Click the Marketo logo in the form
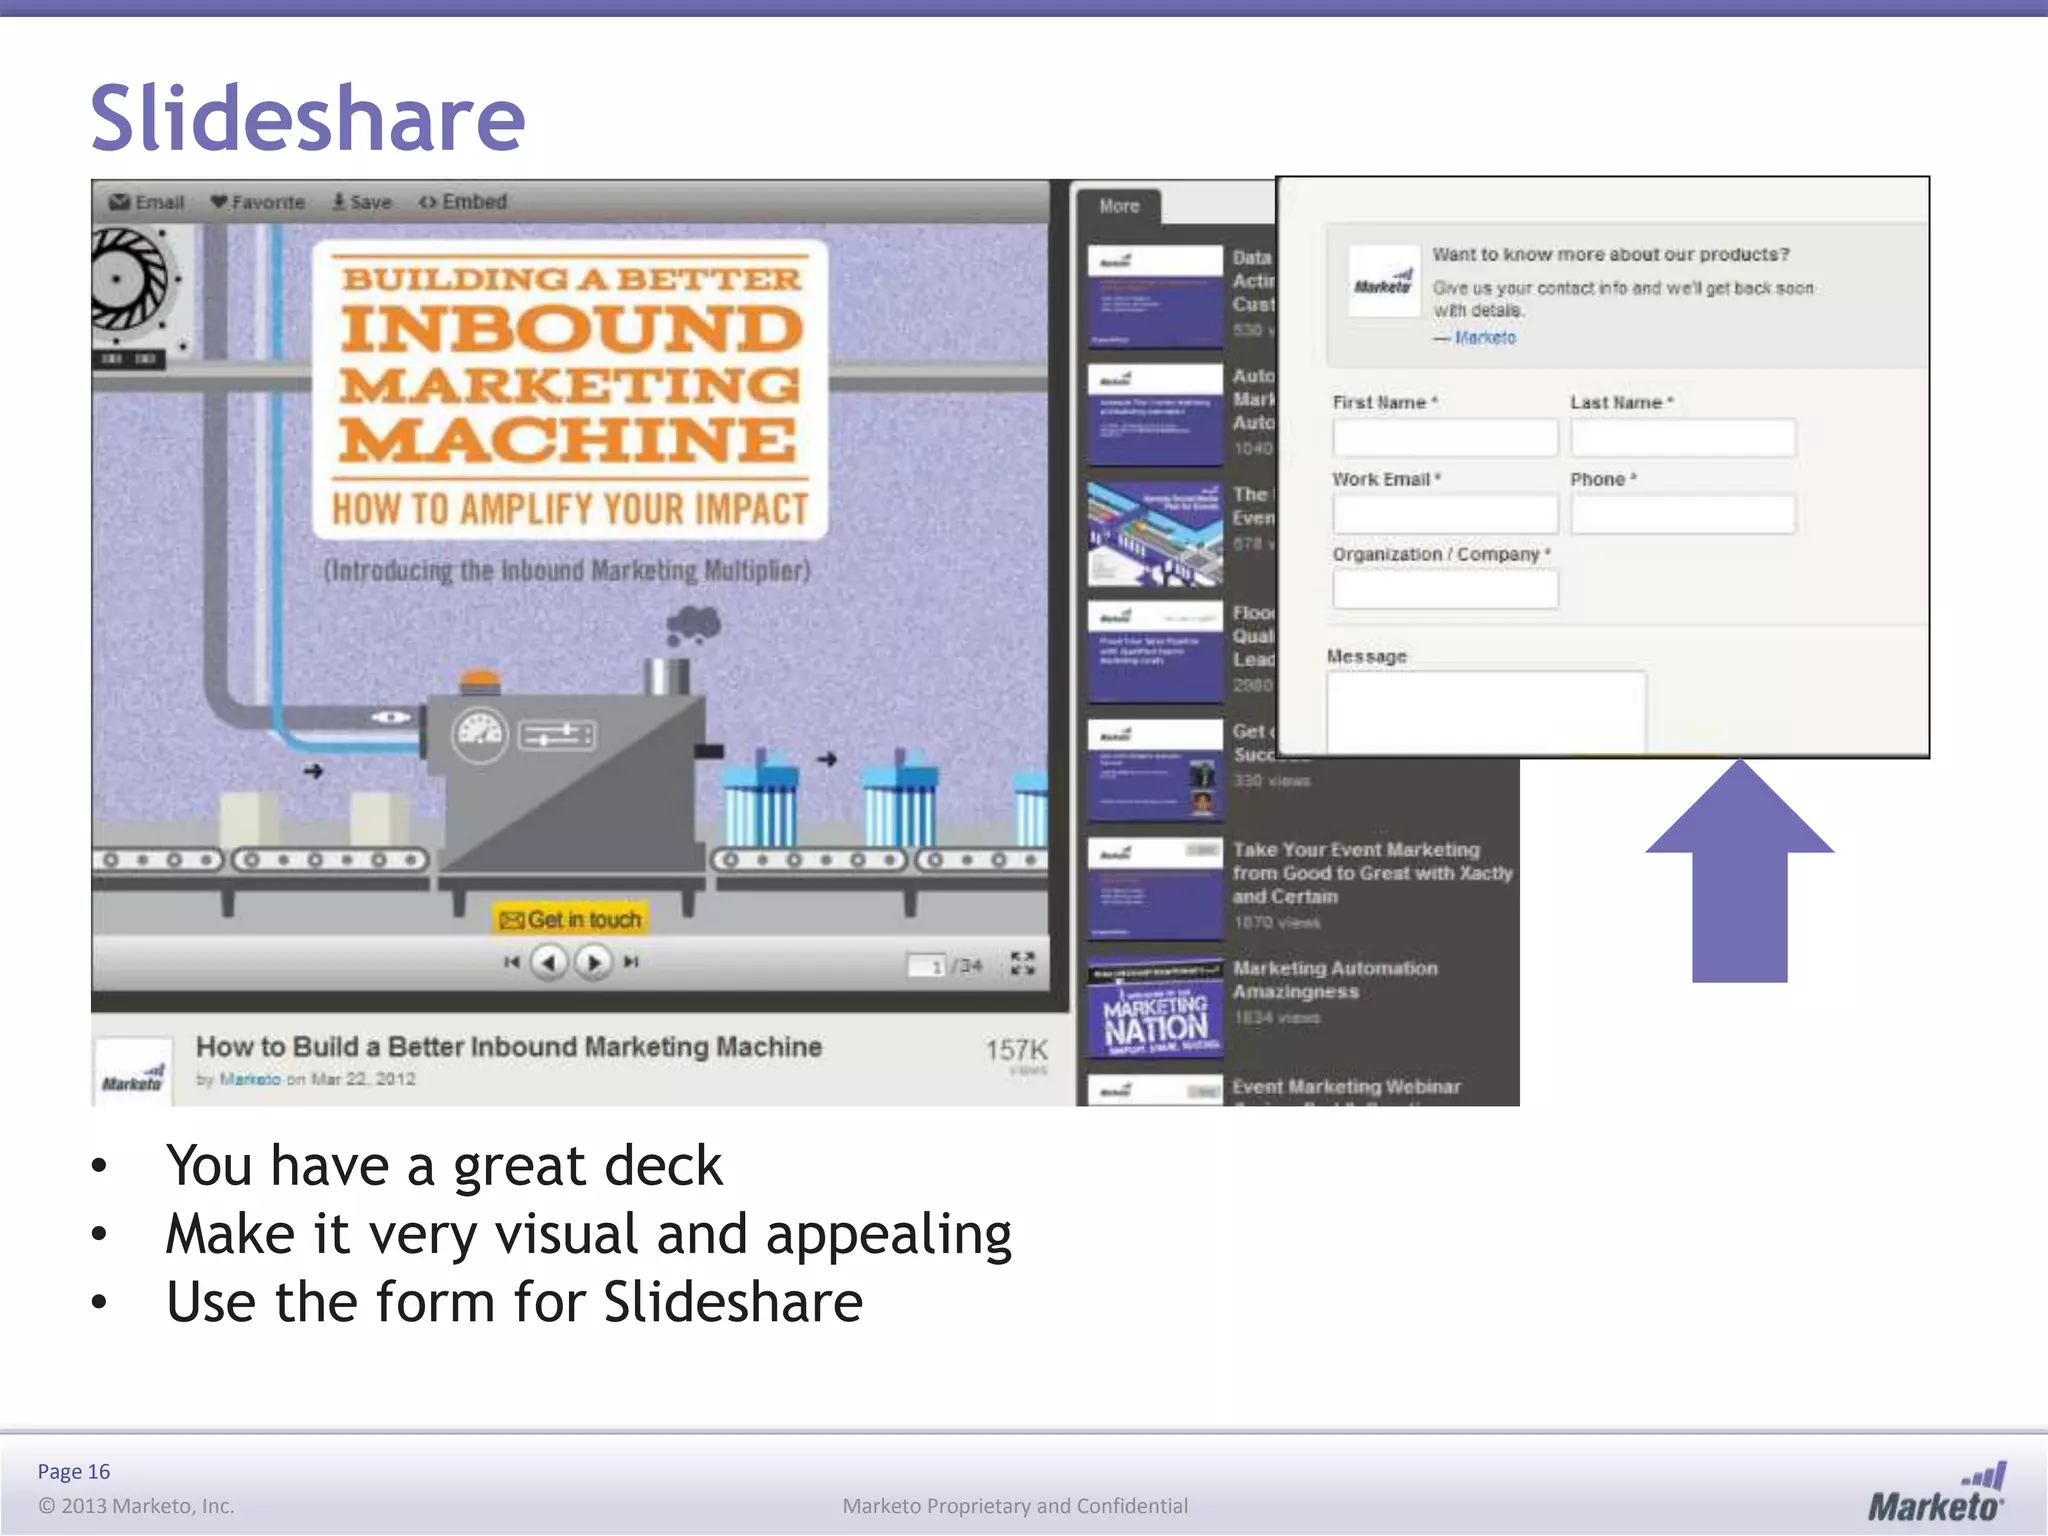2048x1536 pixels. [x=1384, y=281]
